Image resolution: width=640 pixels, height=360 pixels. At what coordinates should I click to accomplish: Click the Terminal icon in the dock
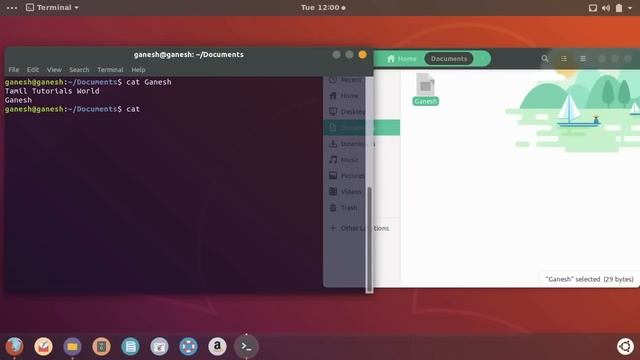(246, 347)
